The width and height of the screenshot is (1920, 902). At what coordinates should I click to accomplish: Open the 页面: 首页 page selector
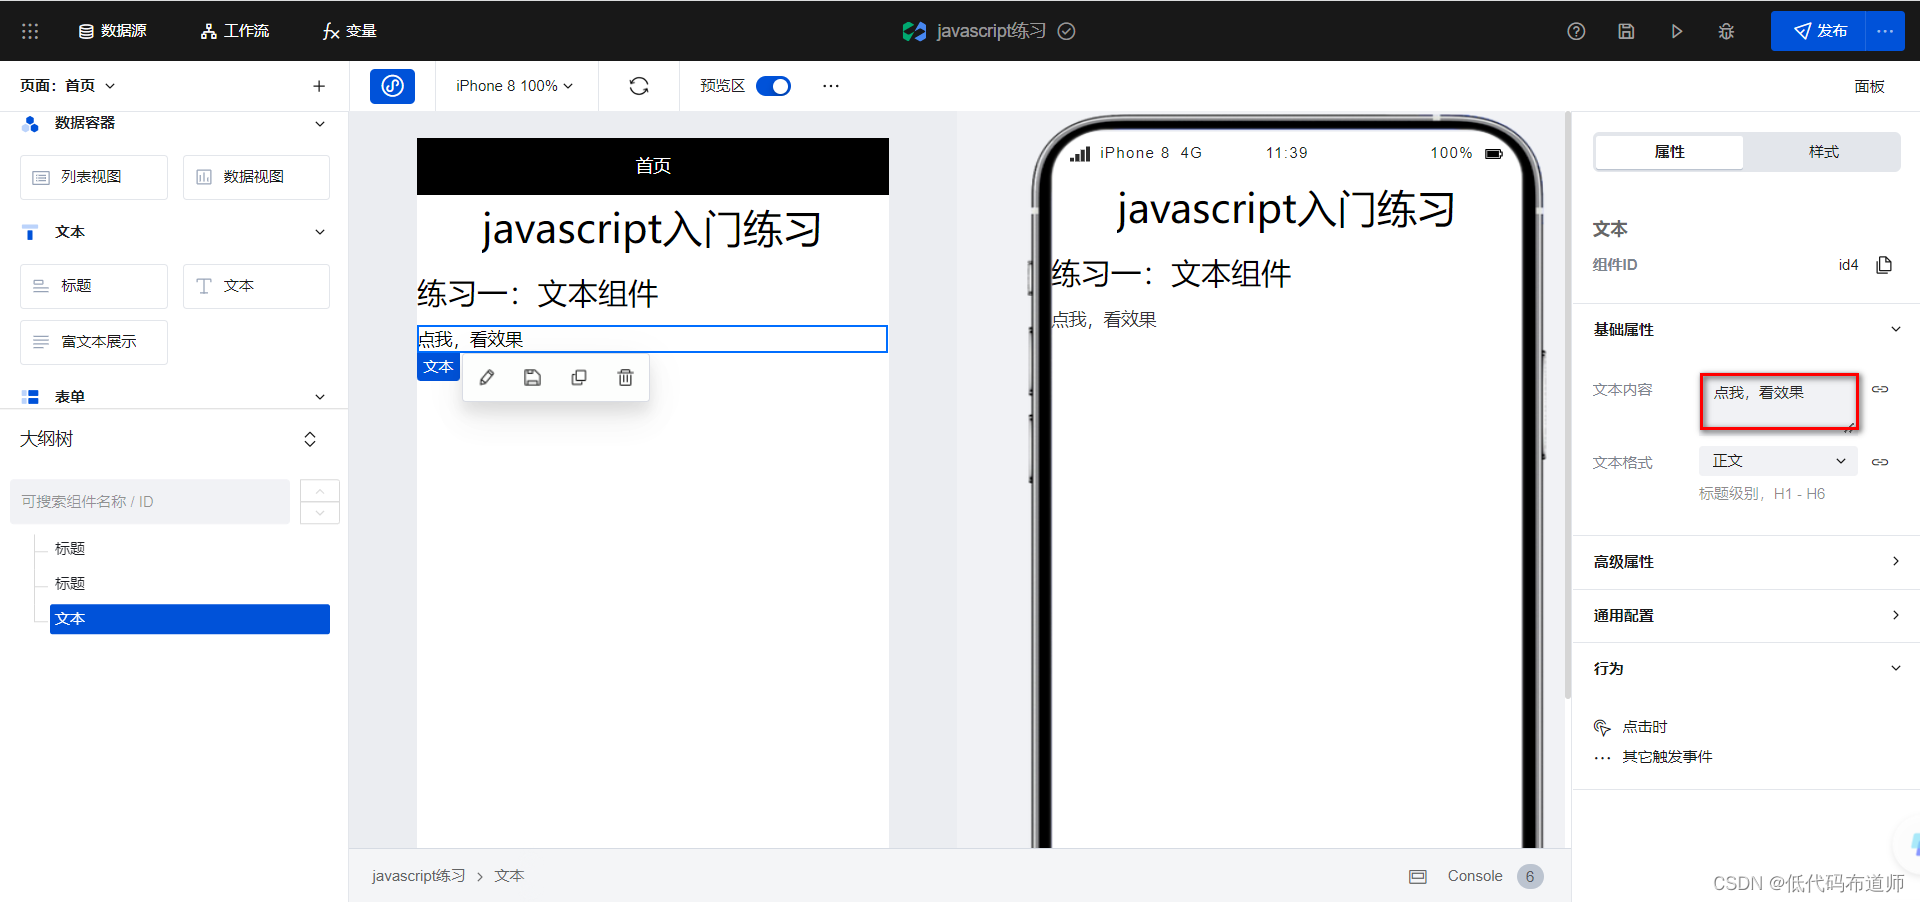coord(68,86)
